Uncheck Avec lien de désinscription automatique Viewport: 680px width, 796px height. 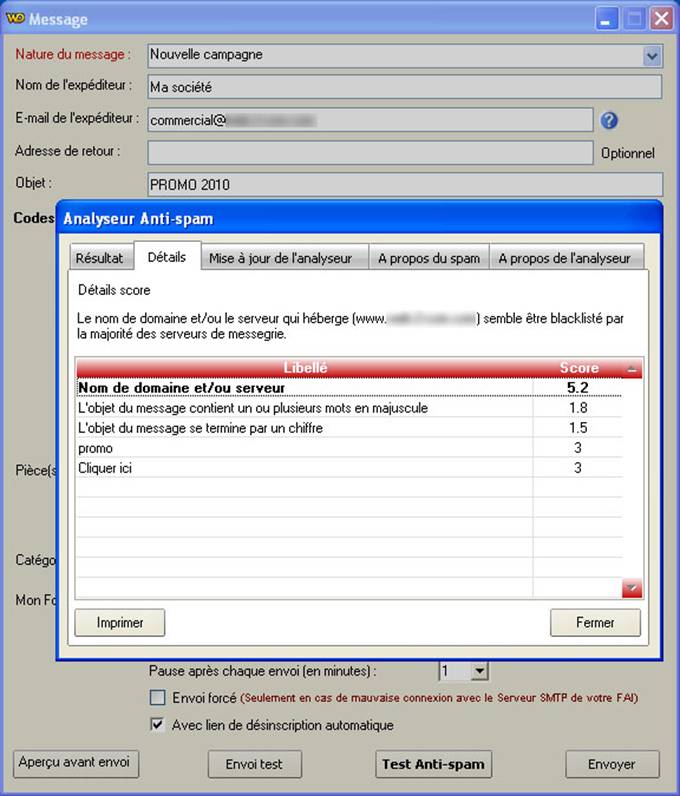(x=157, y=724)
